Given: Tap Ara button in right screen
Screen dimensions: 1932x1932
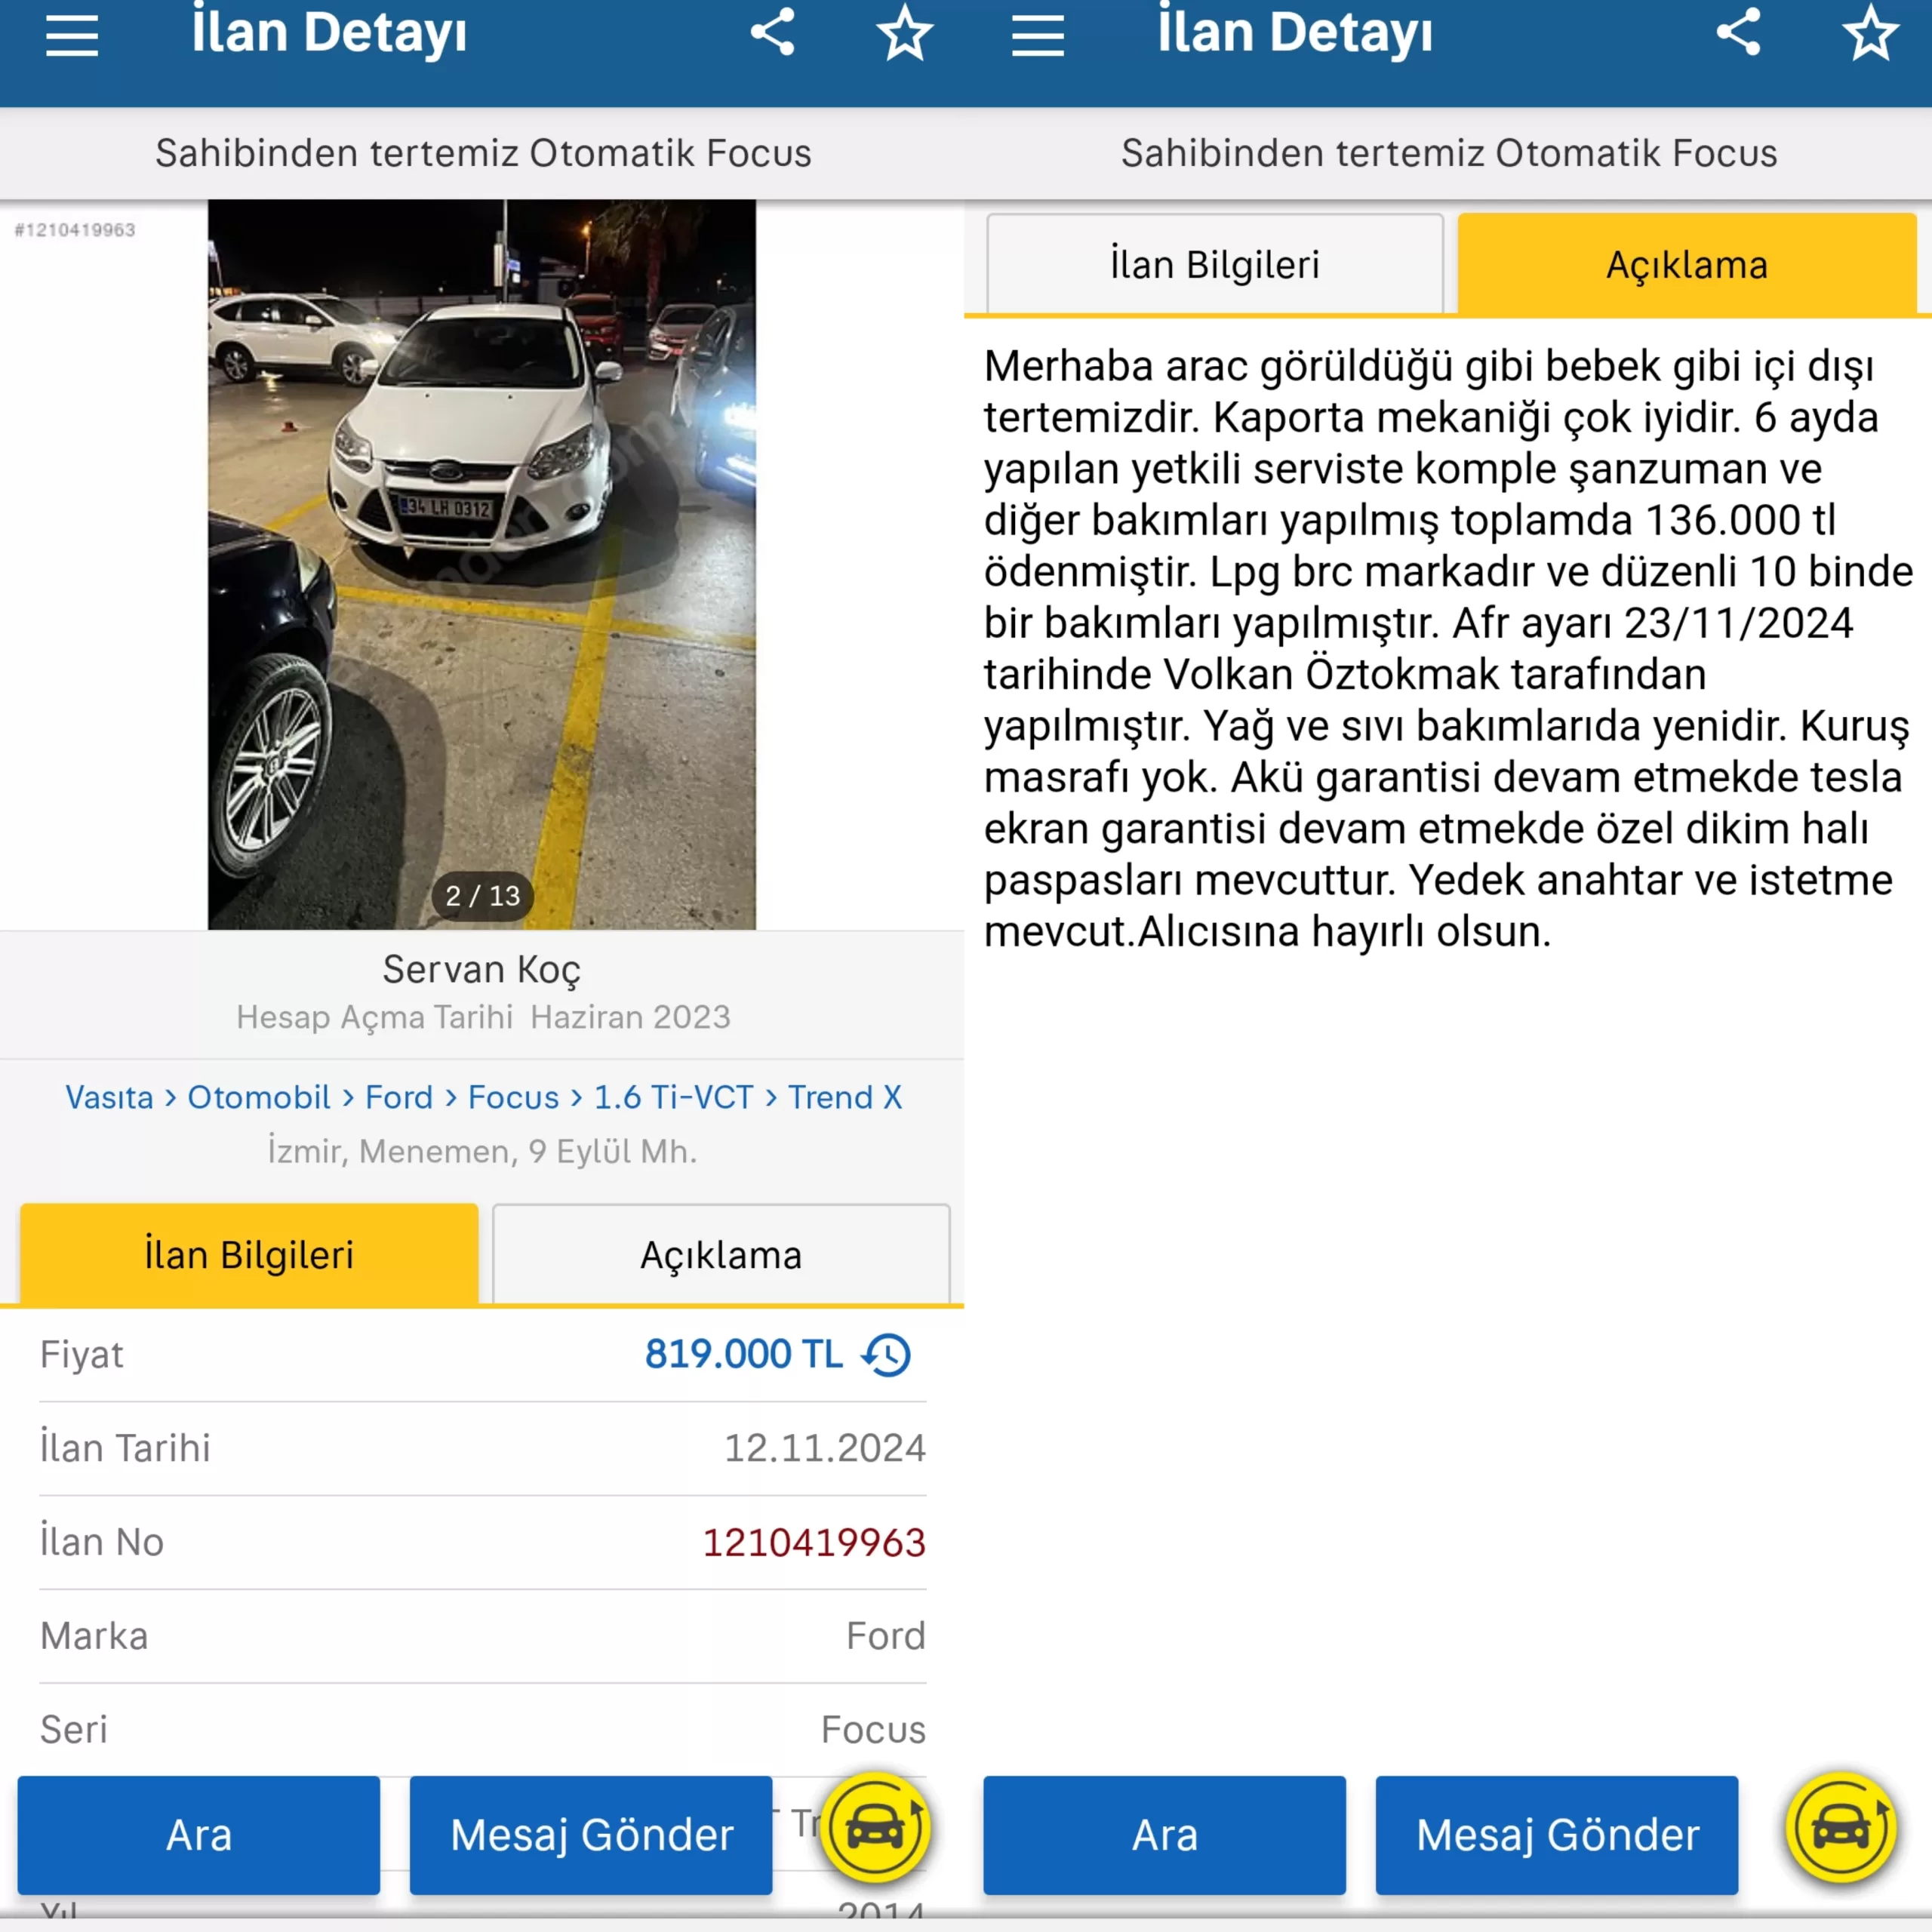Looking at the screenshot, I should click(x=1165, y=1835).
